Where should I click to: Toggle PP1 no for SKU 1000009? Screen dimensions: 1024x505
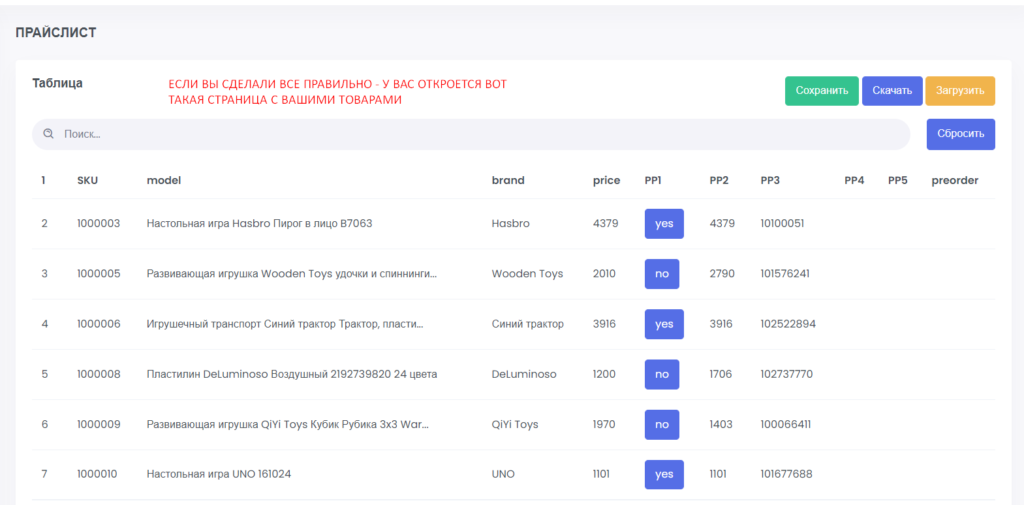coord(662,425)
